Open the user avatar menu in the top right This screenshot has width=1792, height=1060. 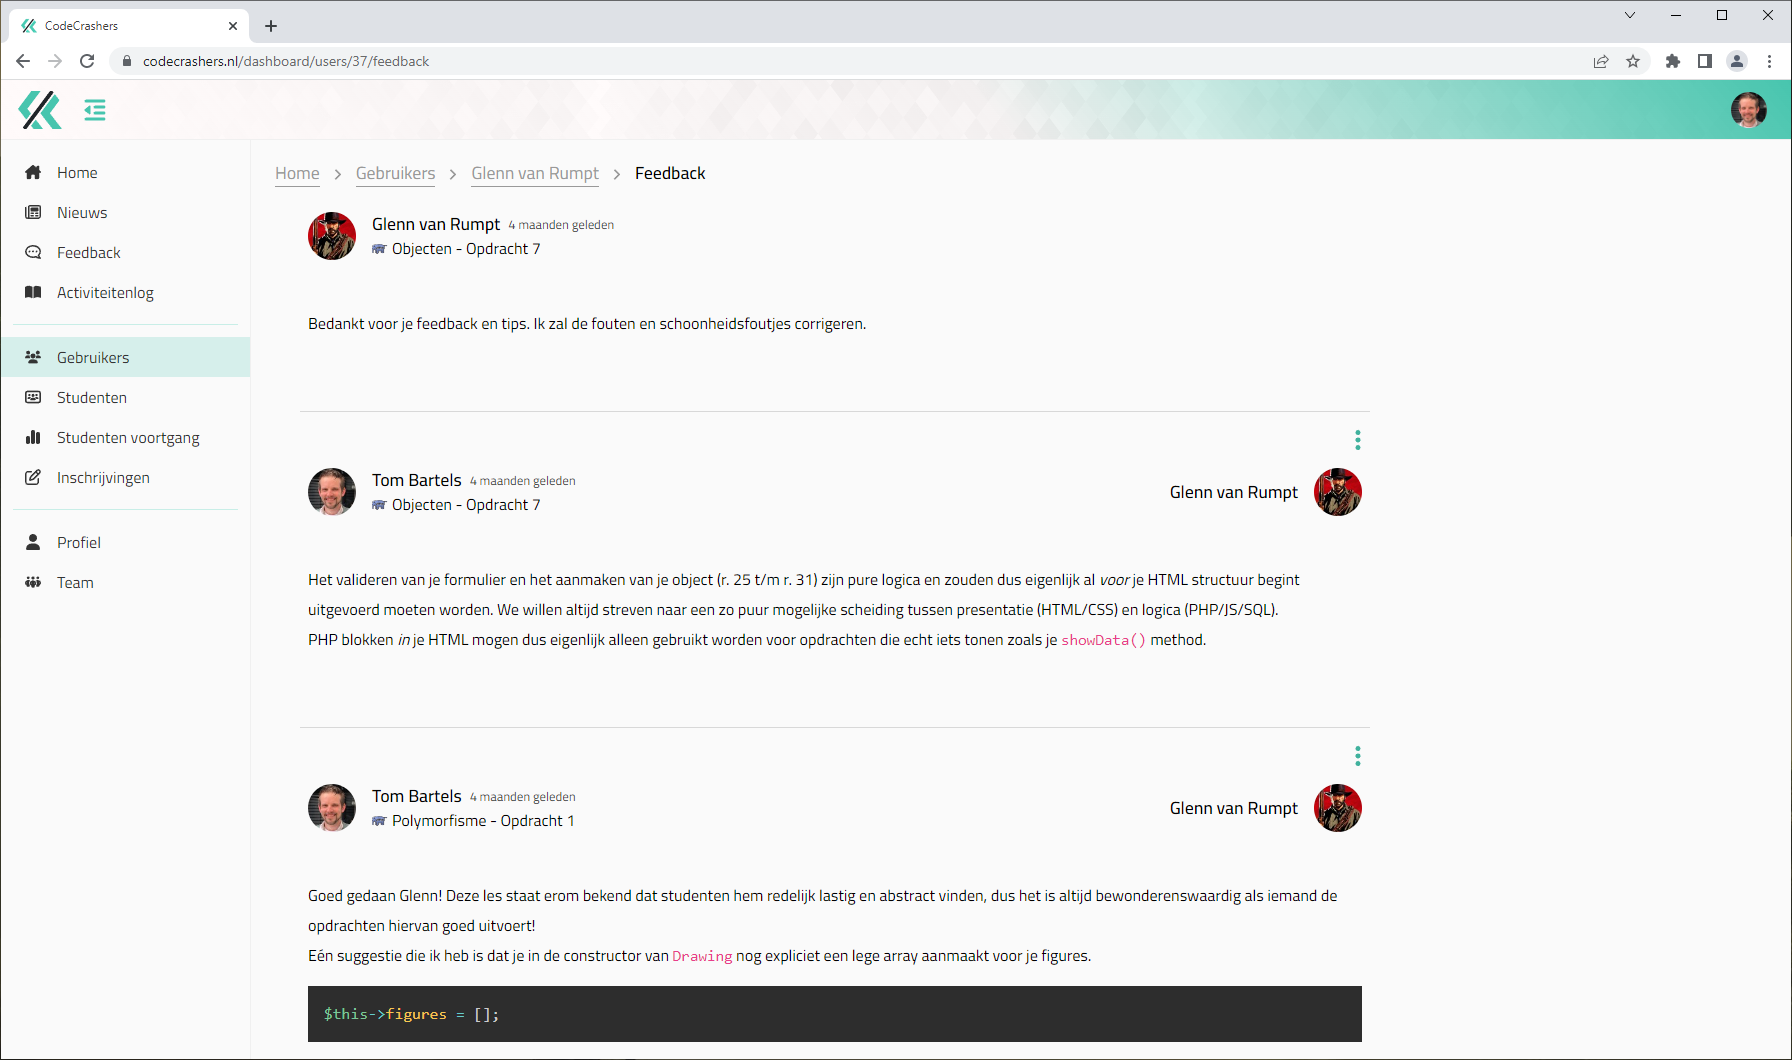click(1748, 110)
